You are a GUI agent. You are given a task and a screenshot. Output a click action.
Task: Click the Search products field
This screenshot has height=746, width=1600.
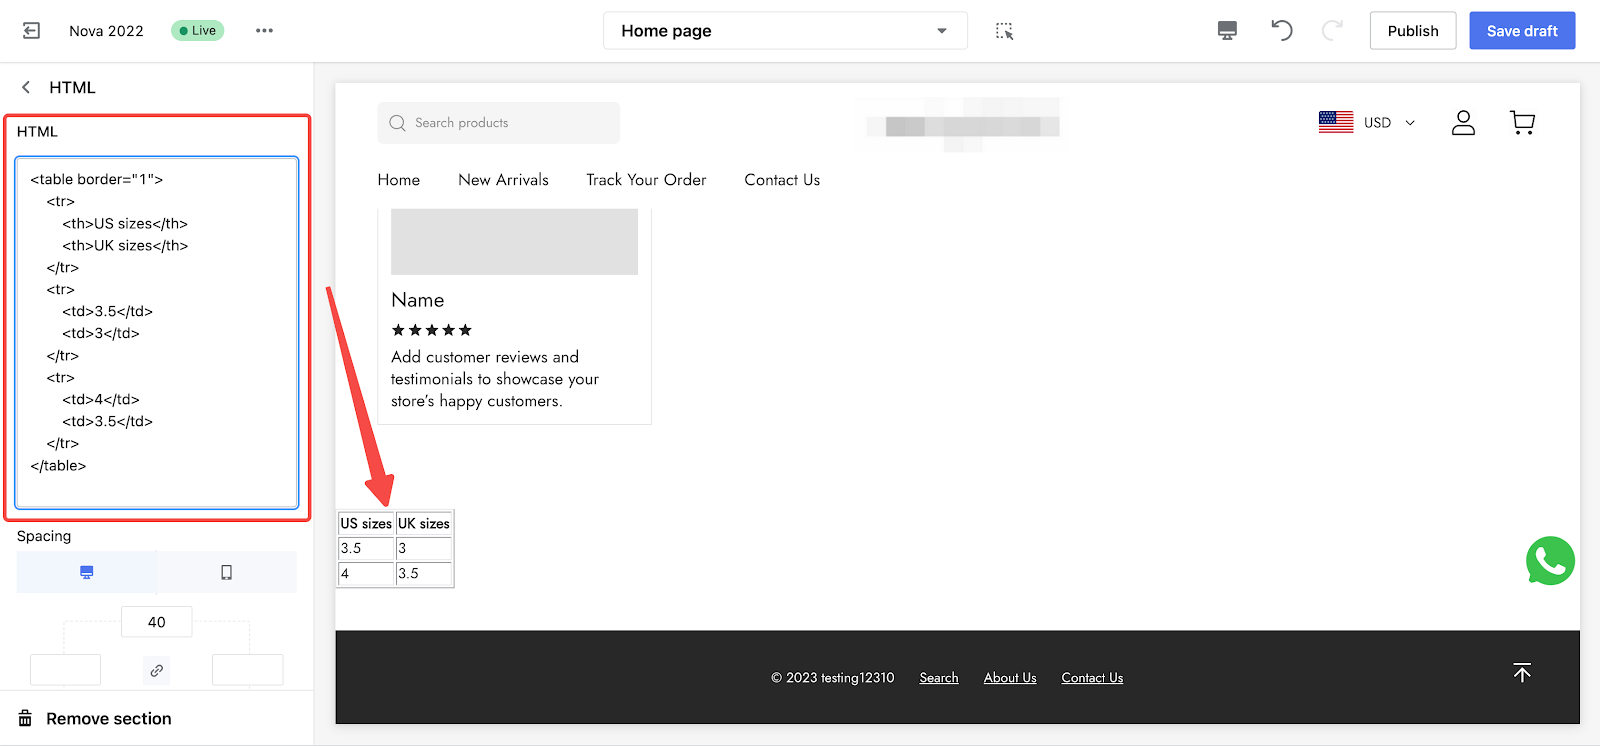[499, 123]
